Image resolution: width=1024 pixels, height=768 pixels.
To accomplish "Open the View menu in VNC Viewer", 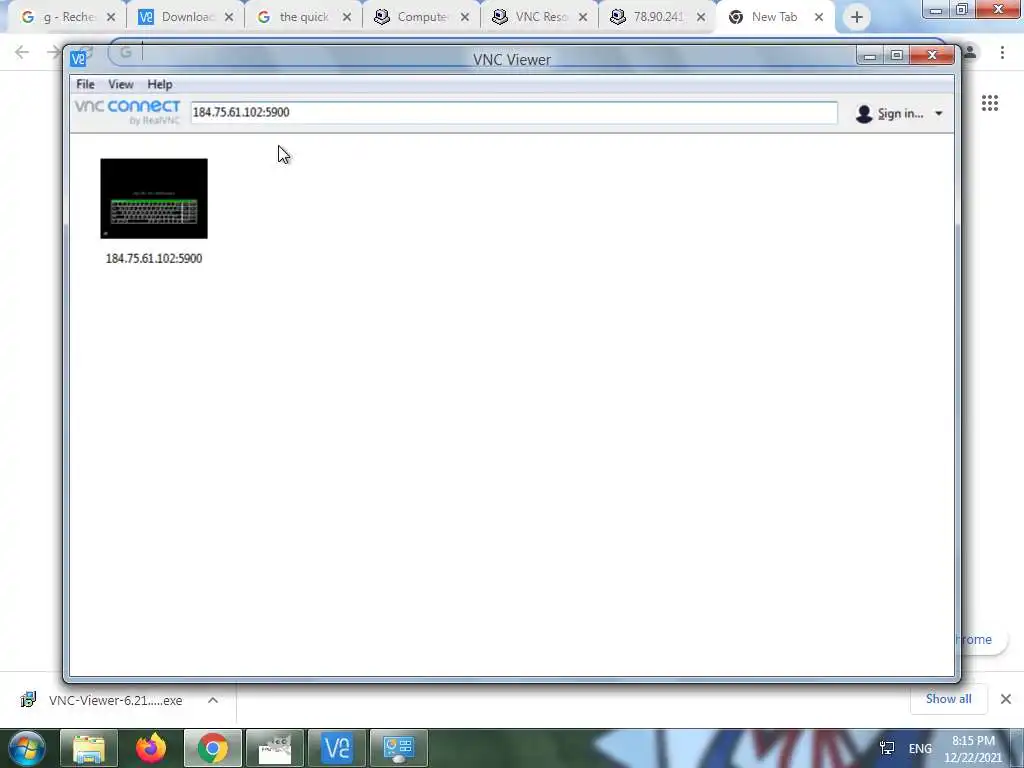I will coord(121,84).
